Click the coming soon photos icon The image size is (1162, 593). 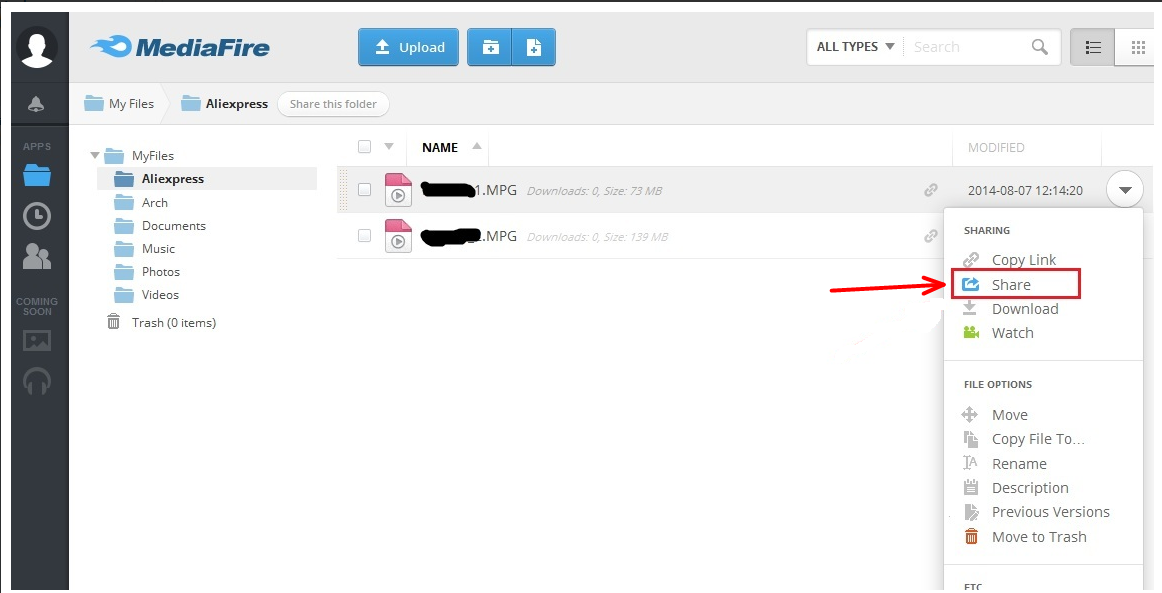point(37,341)
